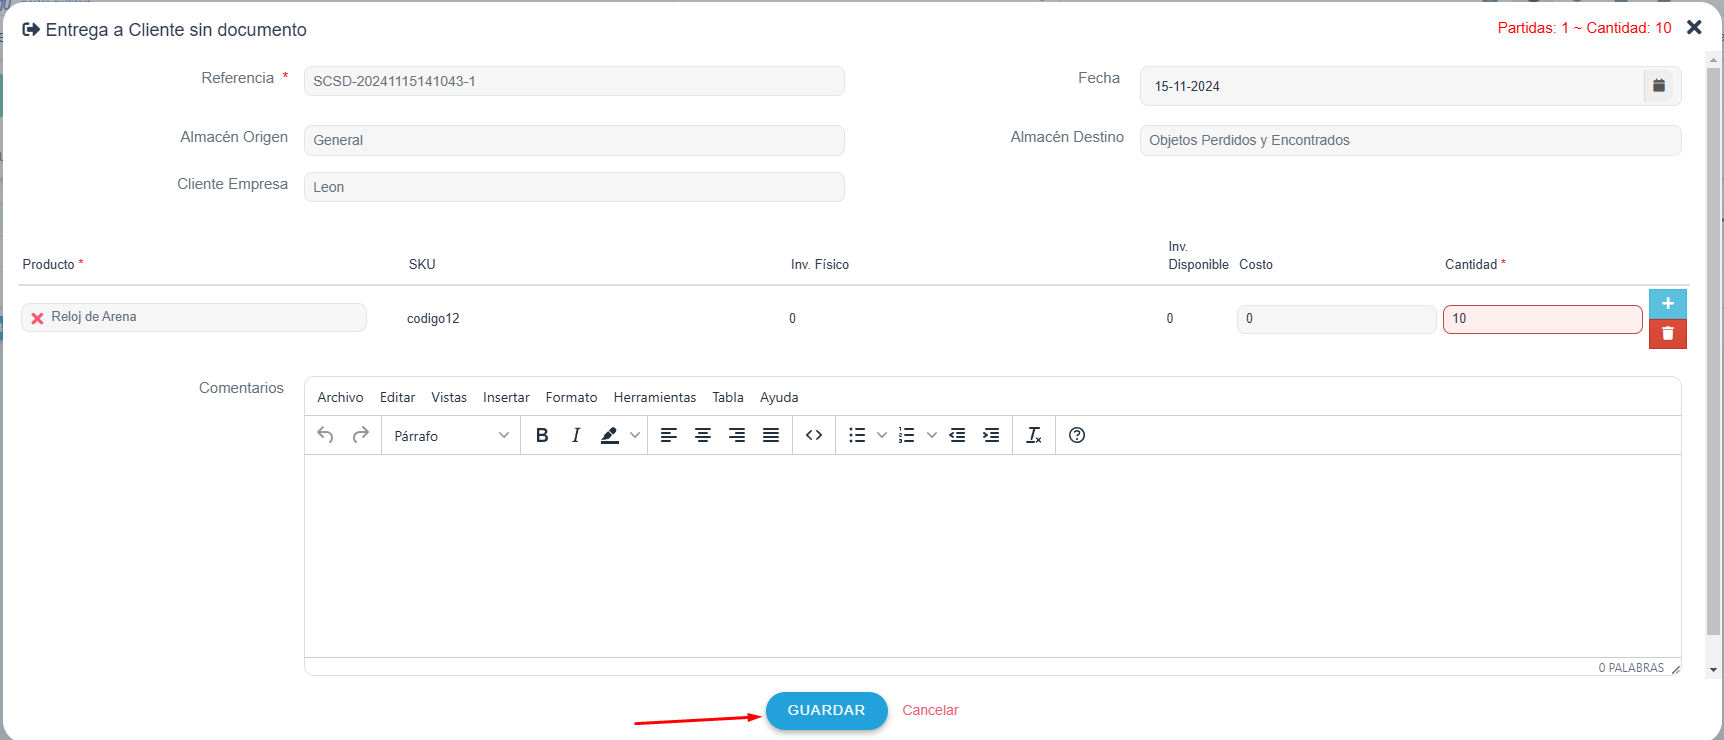The height and width of the screenshot is (740, 1724).
Task: Justify the text
Action: (771, 435)
